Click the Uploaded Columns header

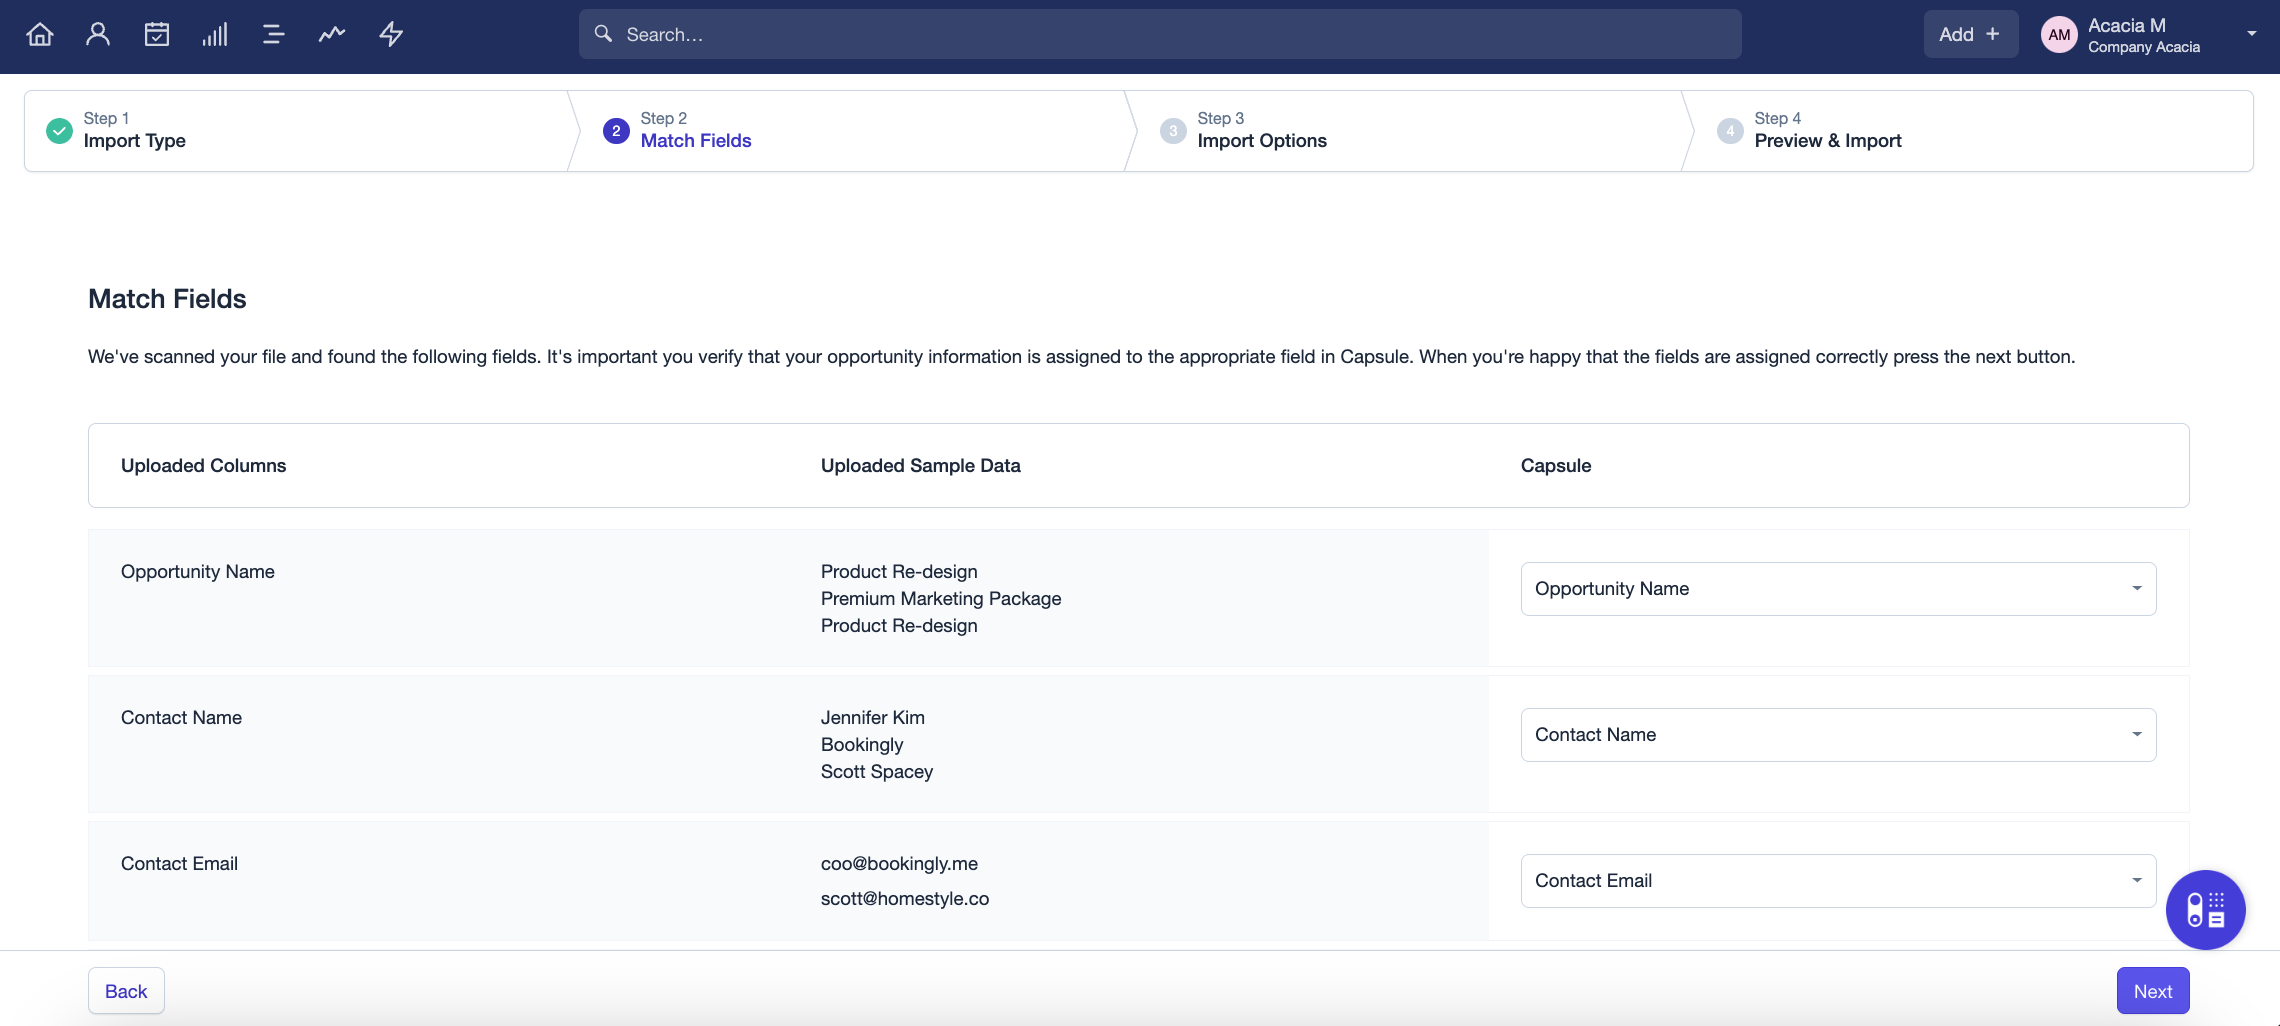pyautogui.click(x=203, y=466)
